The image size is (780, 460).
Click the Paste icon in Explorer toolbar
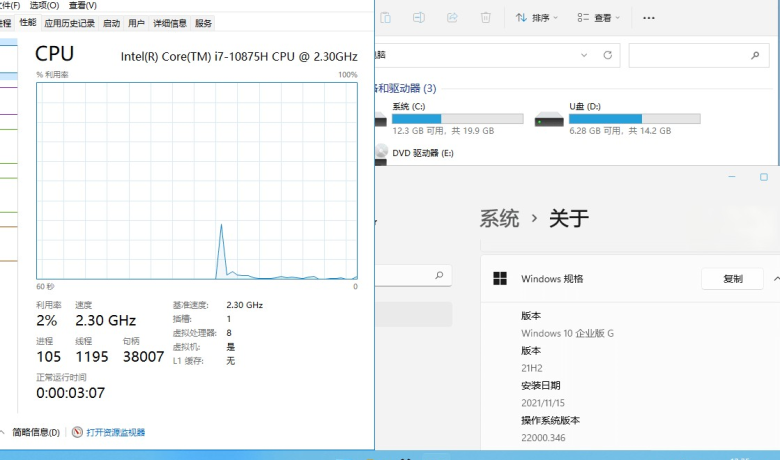(x=386, y=18)
